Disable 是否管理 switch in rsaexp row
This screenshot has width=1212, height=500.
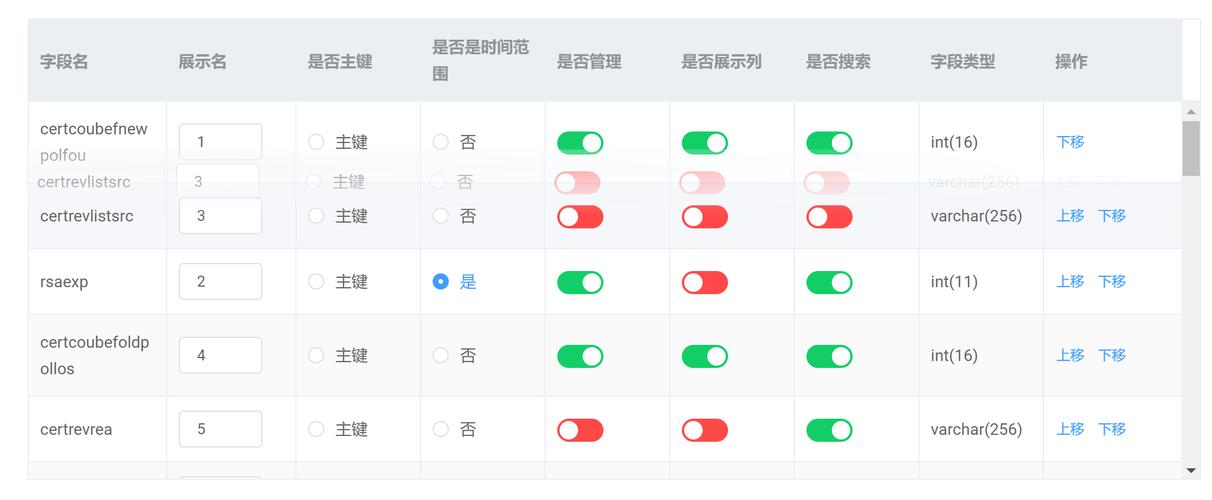(580, 283)
